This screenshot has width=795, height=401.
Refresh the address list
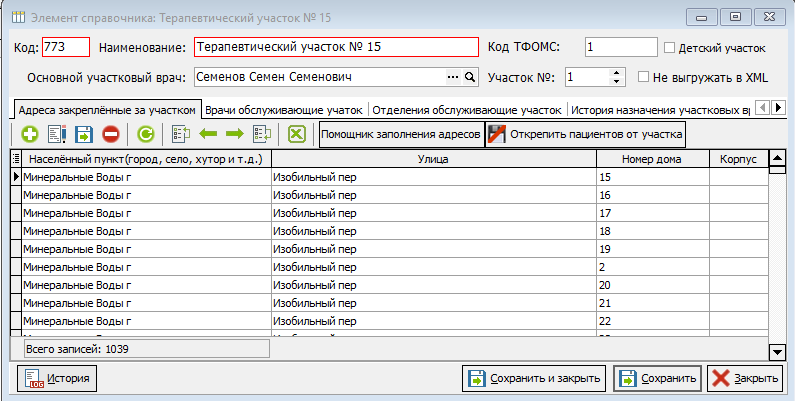(x=146, y=134)
